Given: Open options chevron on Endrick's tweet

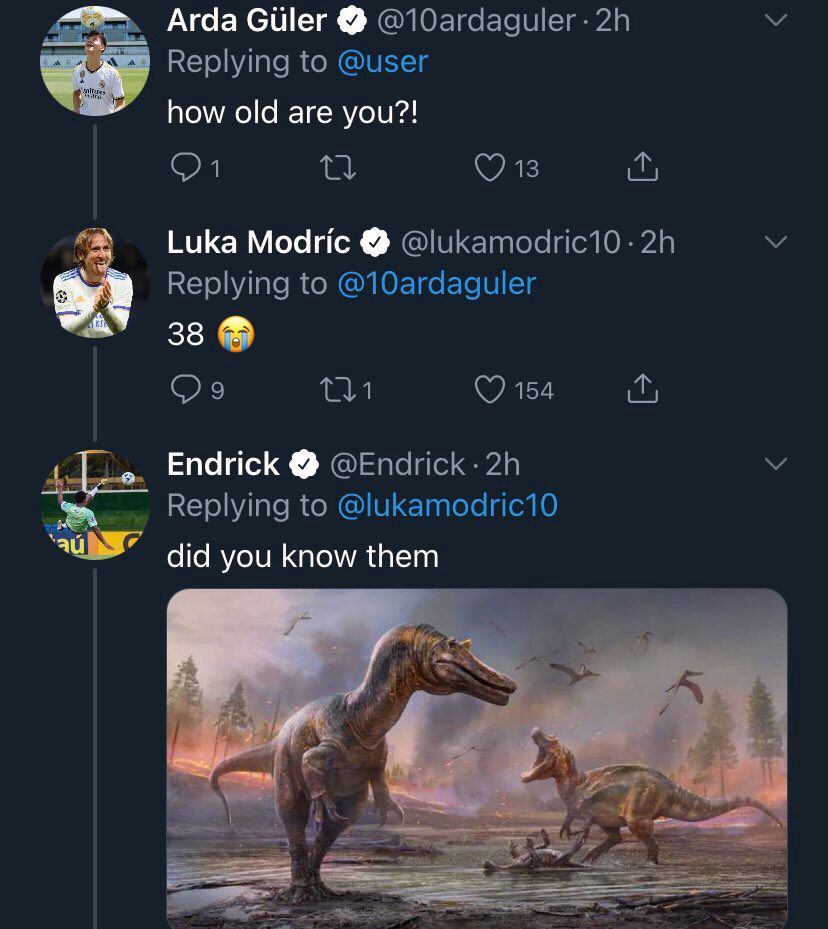Looking at the screenshot, I should [775, 463].
